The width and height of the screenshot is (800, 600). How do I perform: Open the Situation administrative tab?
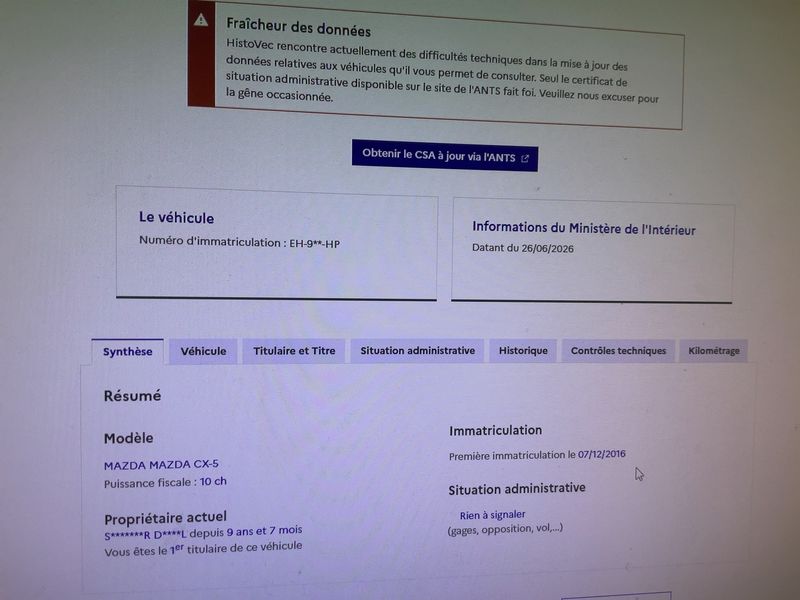pos(417,351)
